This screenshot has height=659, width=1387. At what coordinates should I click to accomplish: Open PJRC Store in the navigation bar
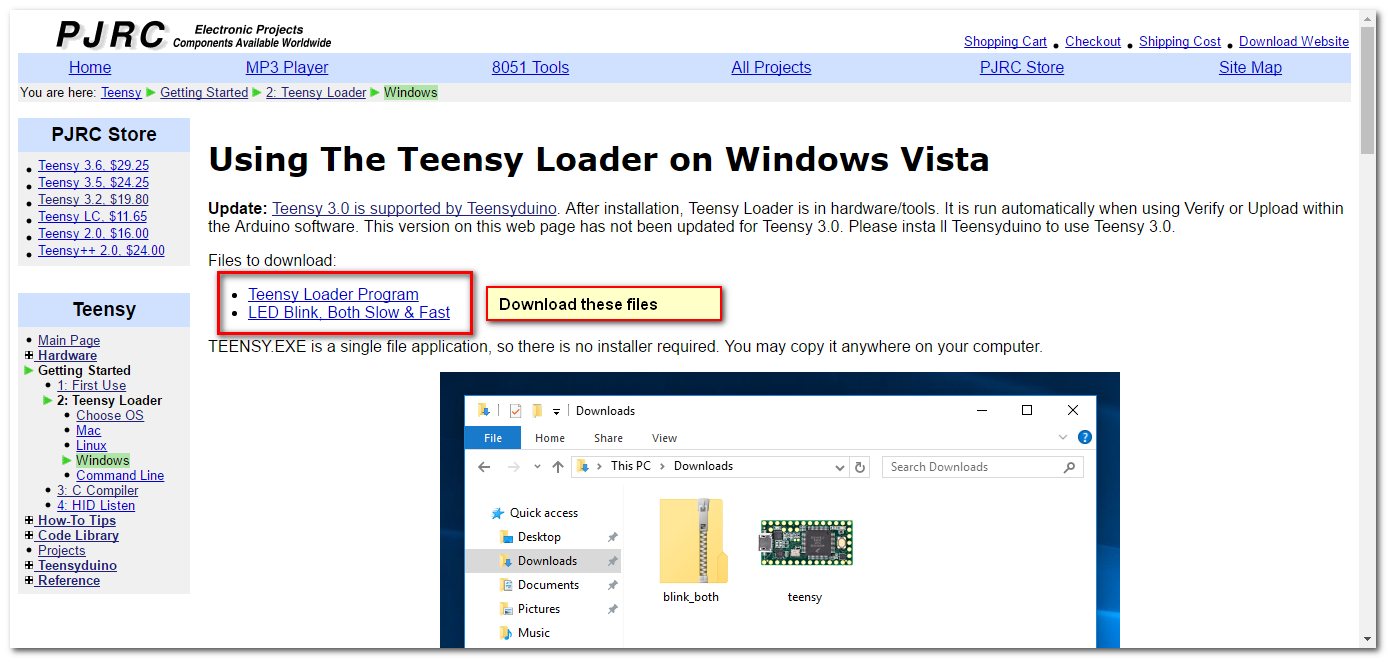click(x=1022, y=68)
